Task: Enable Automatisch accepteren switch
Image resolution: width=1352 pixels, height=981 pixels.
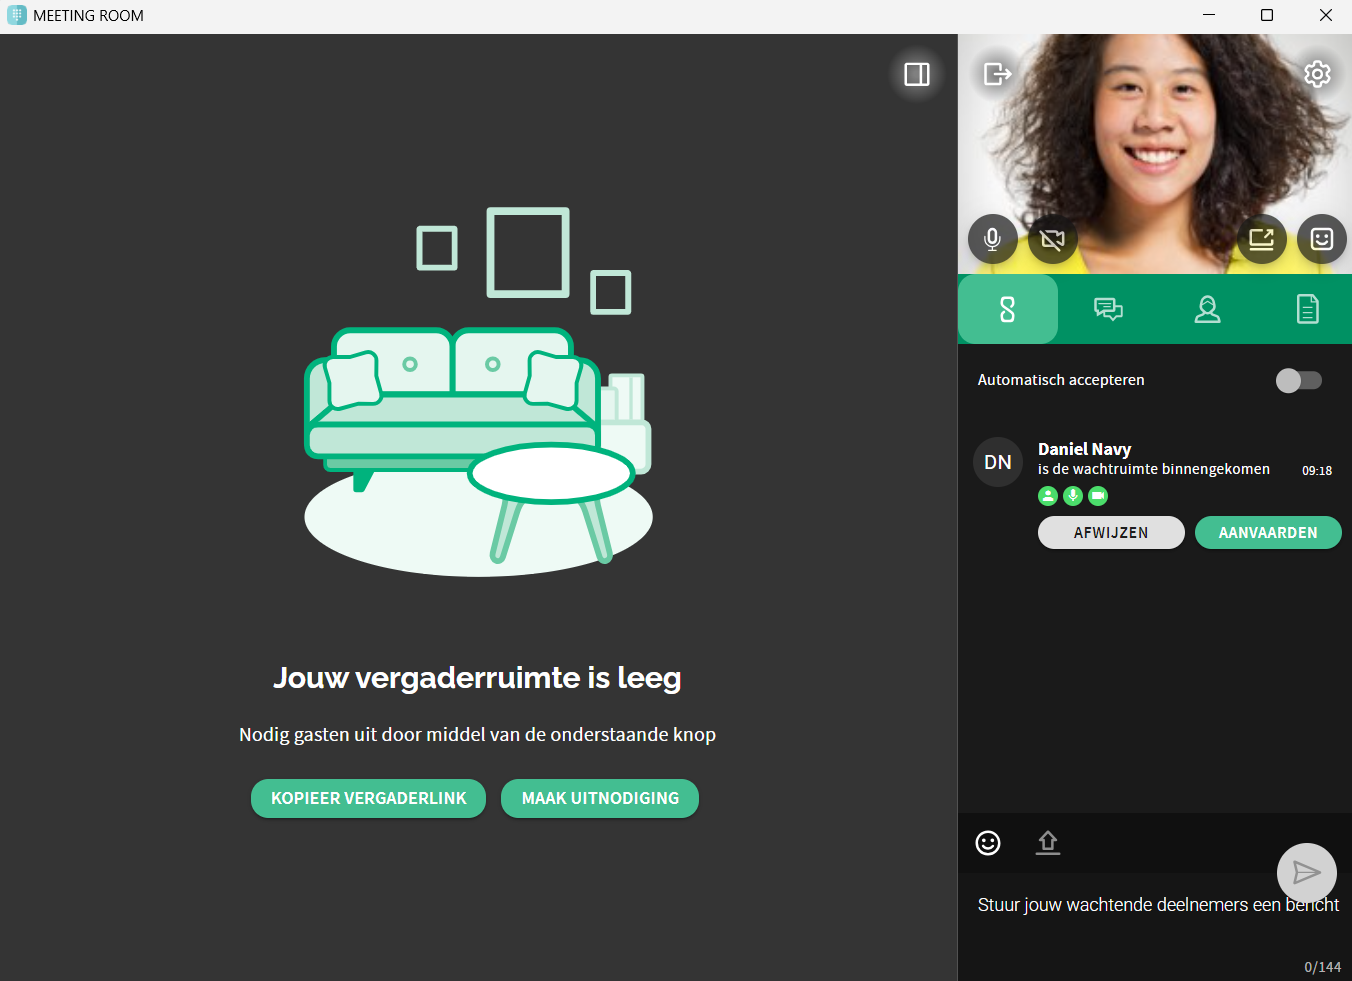Action: 1298,381
